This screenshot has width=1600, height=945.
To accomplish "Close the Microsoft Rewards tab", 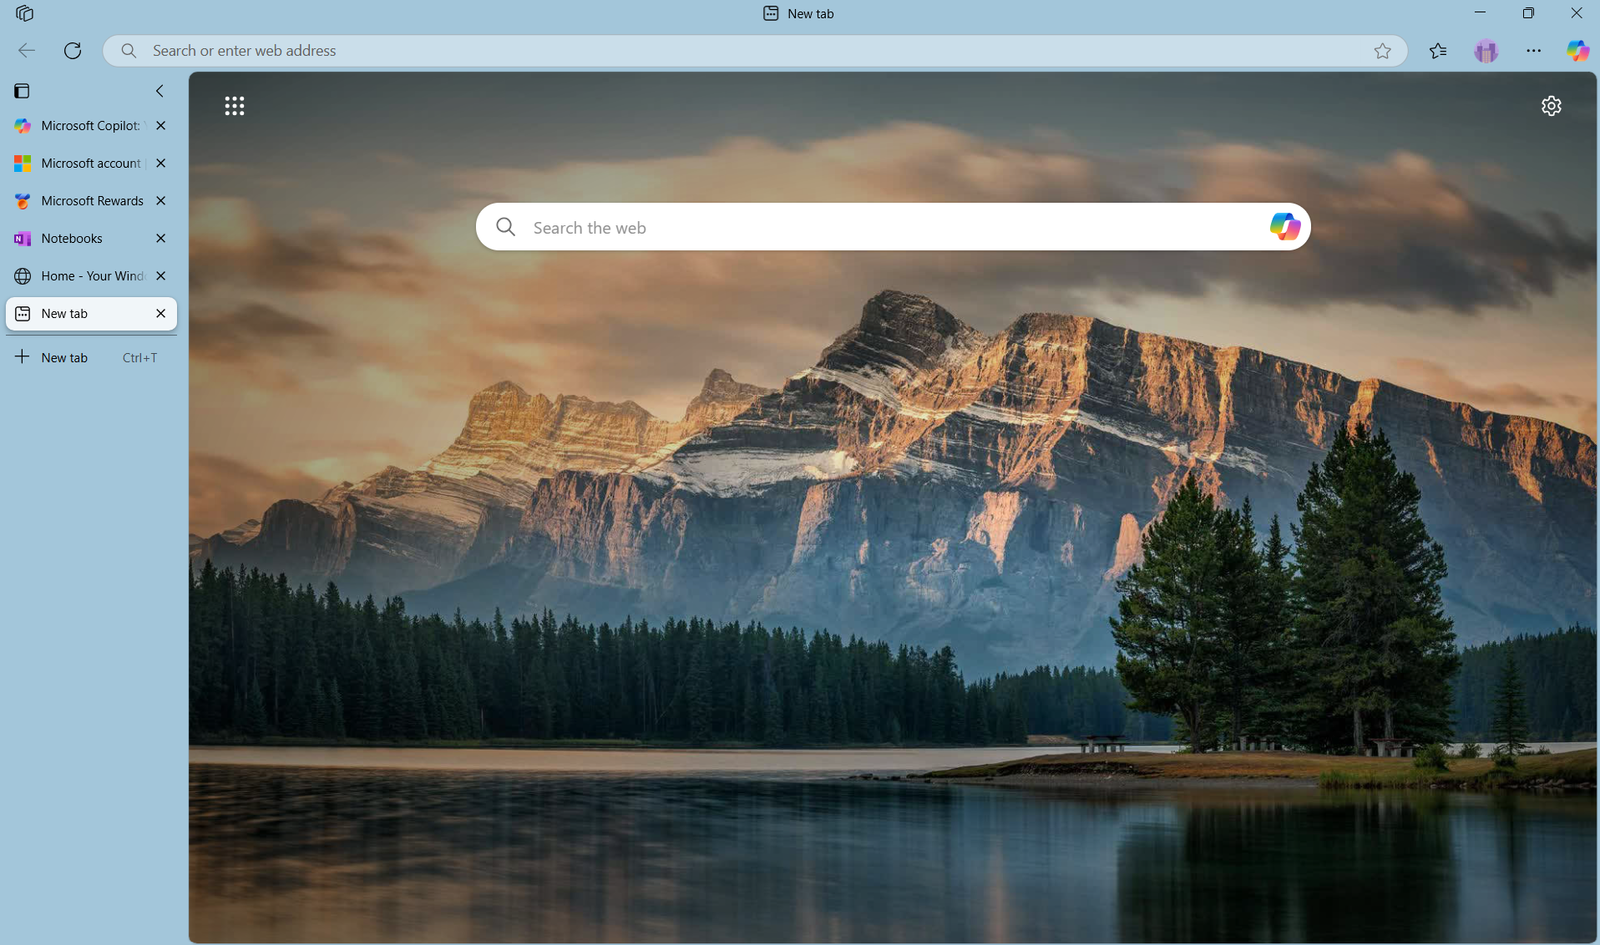I will coord(161,201).
